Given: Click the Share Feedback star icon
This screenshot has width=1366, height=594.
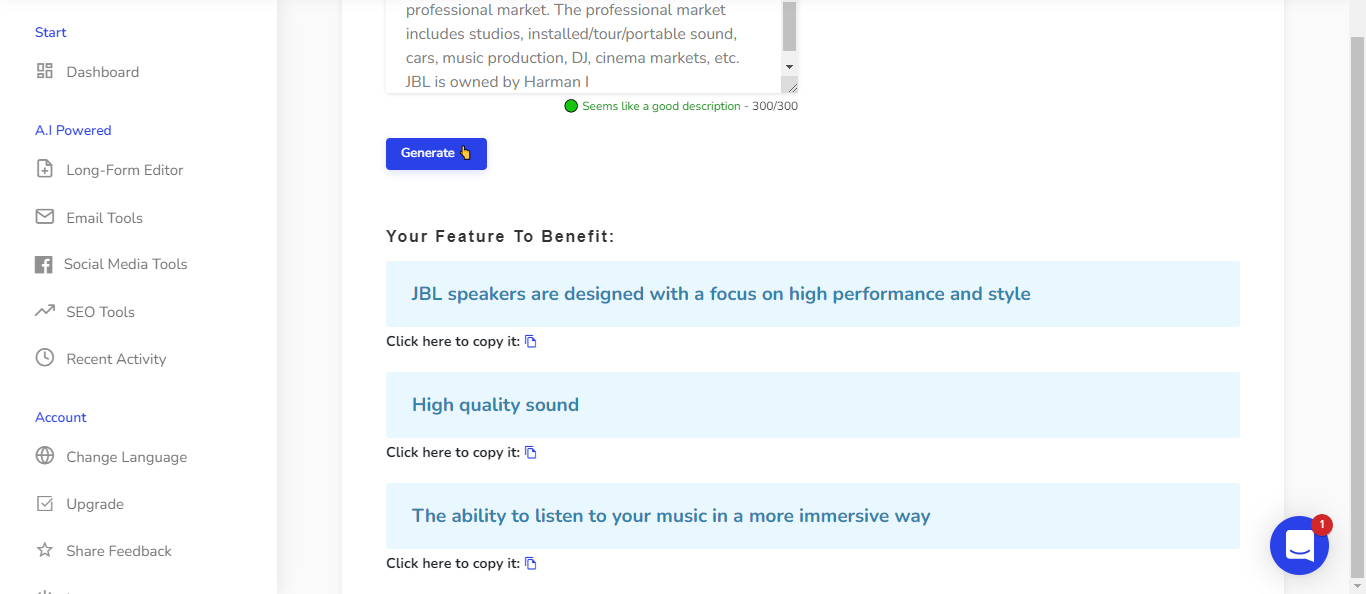Looking at the screenshot, I should coord(44,550).
